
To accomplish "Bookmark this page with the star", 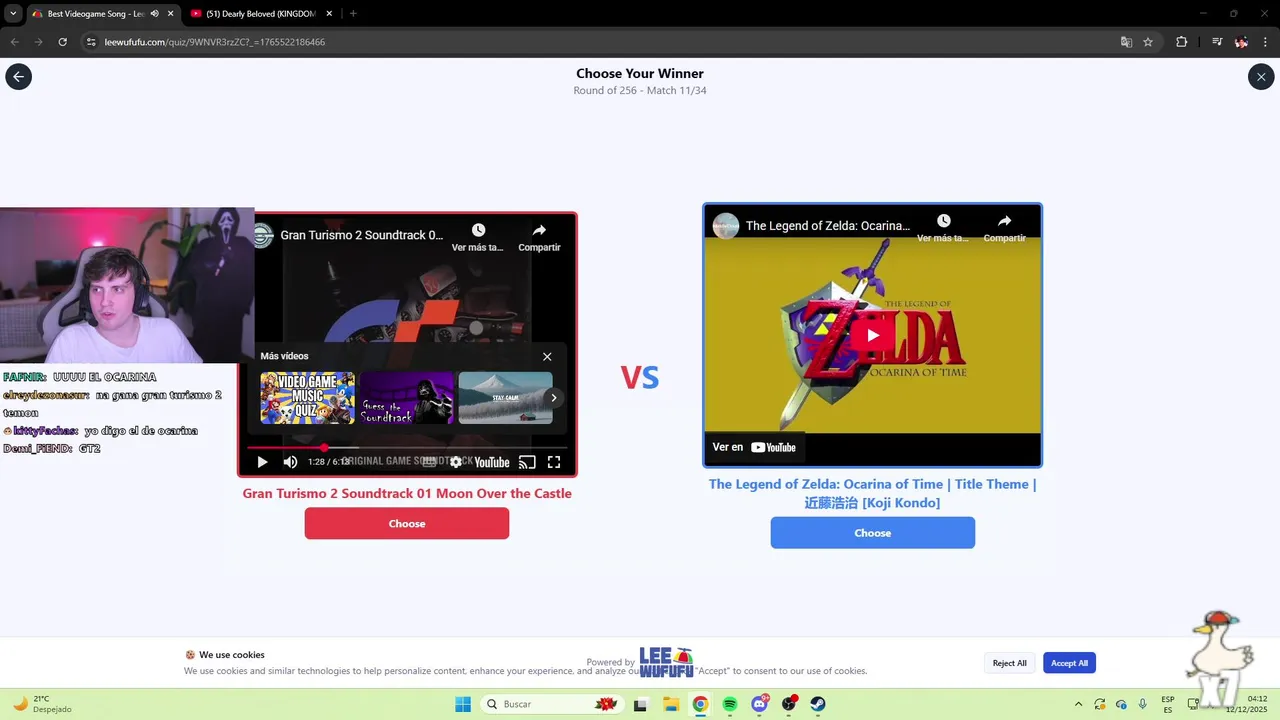I will [1148, 42].
